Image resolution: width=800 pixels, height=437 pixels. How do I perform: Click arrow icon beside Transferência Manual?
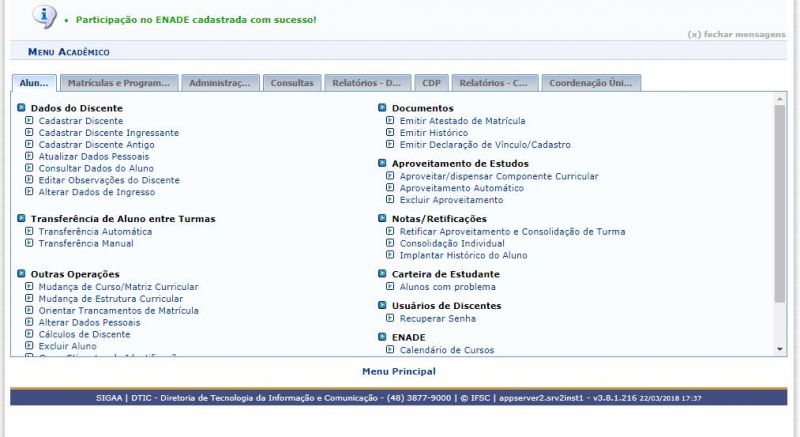coord(29,243)
